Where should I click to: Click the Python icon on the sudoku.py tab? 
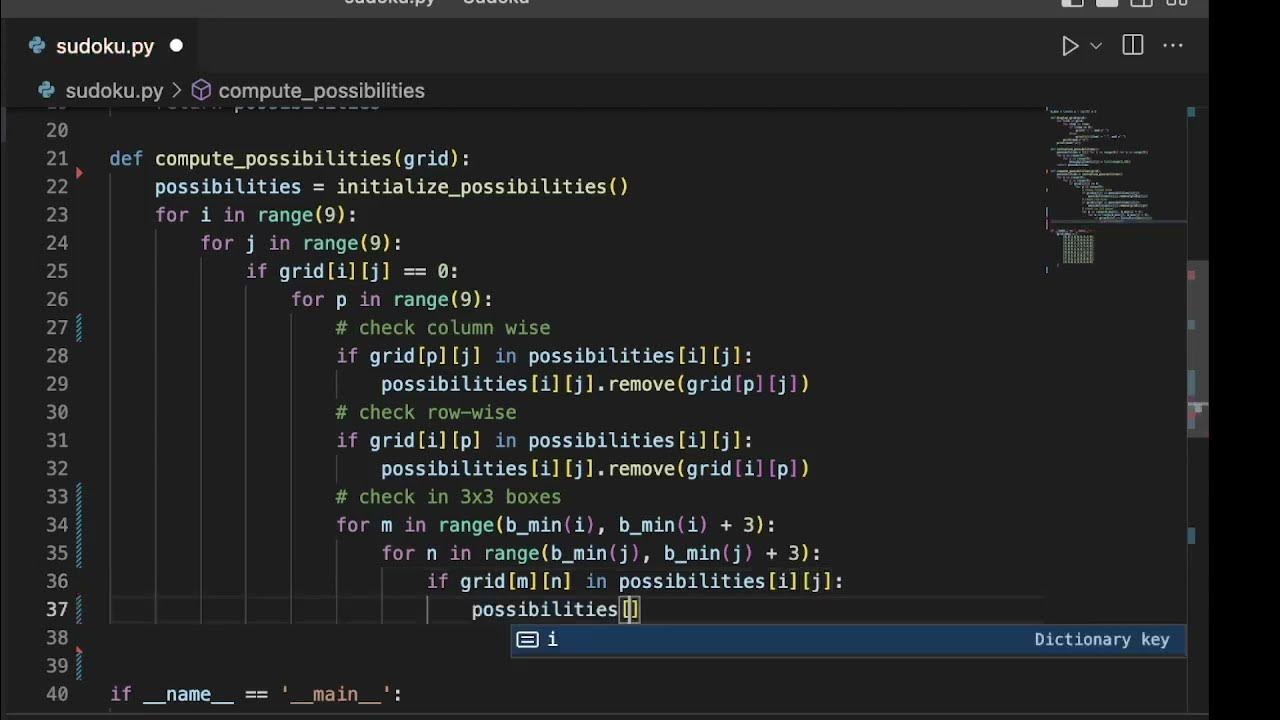(37, 46)
